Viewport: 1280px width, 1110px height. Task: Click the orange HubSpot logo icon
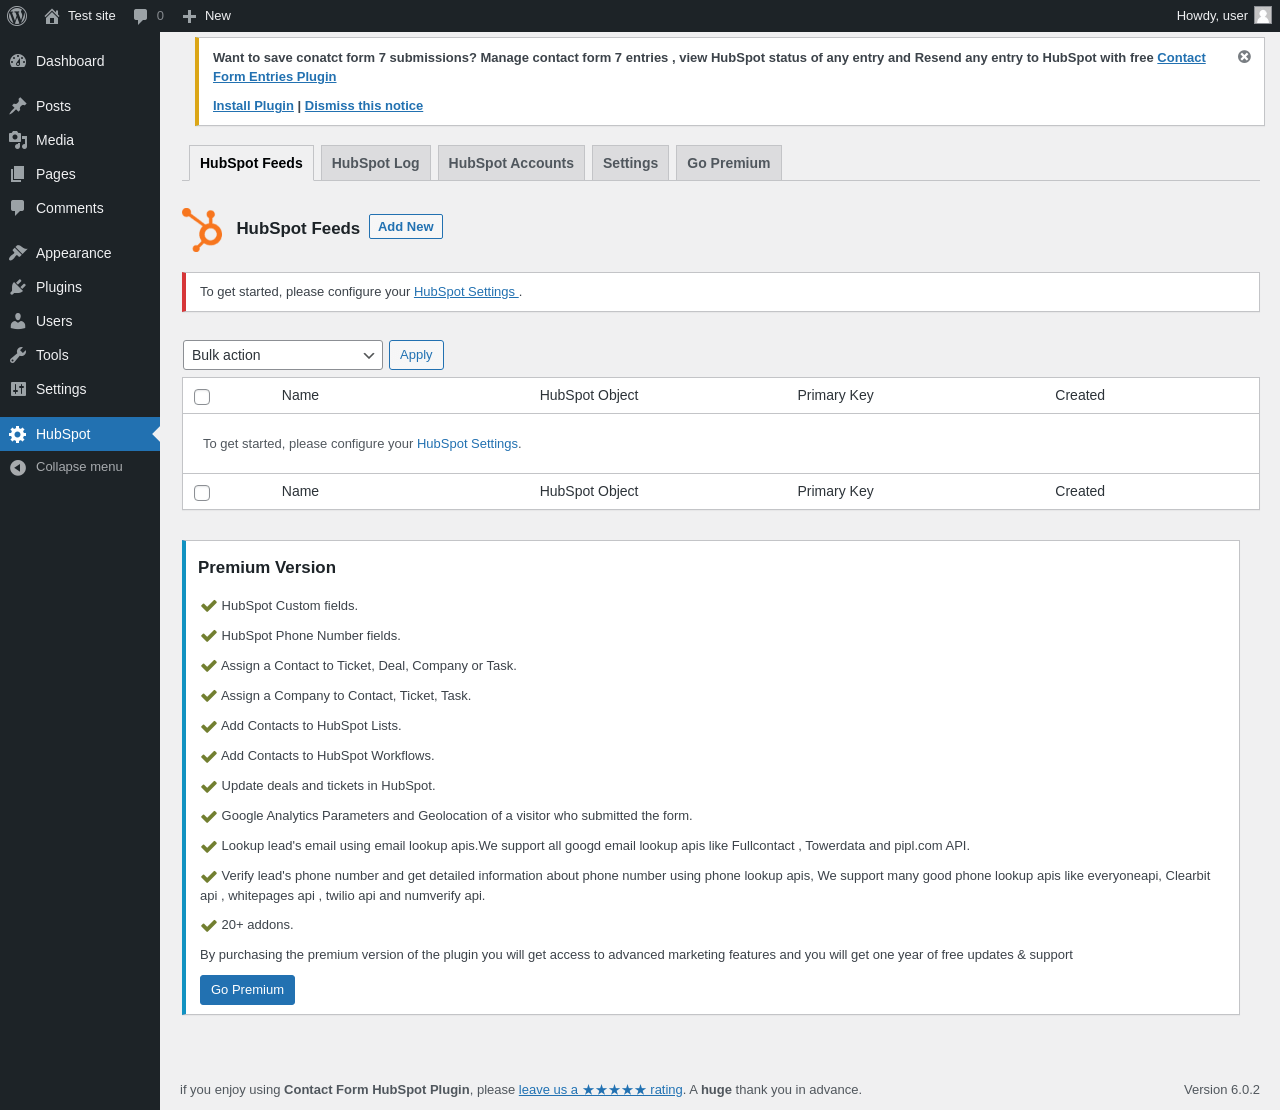[202, 230]
